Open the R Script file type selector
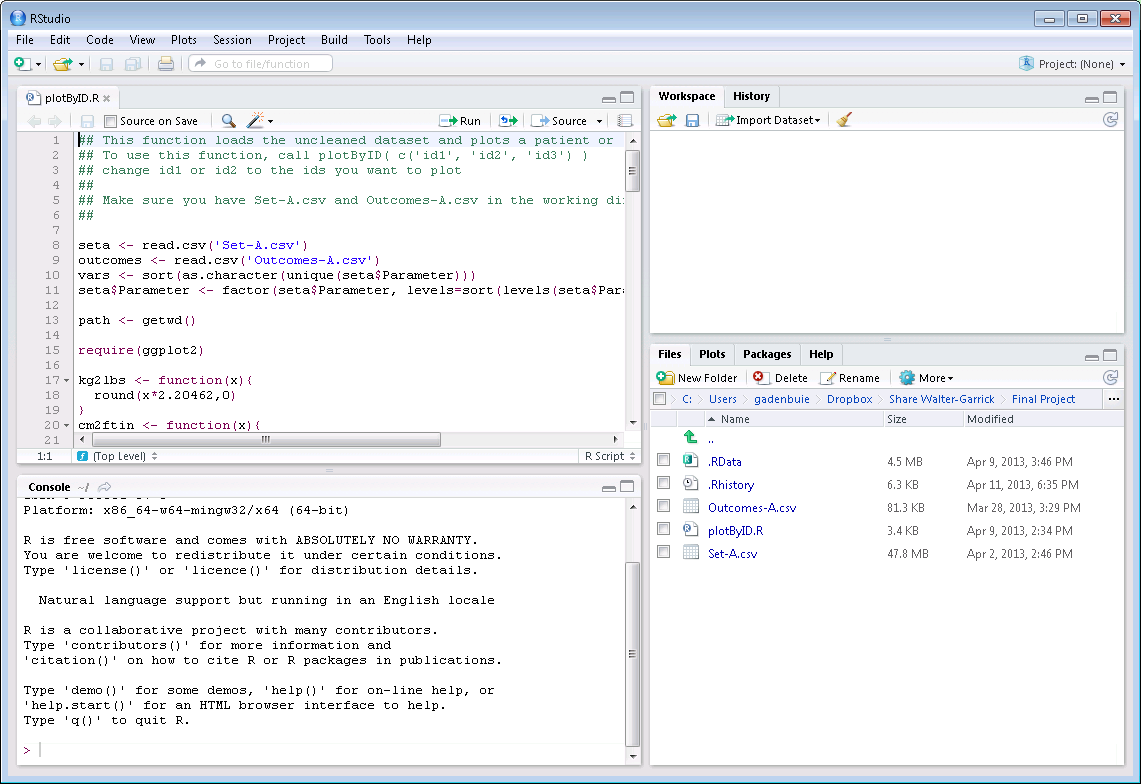The height and width of the screenshot is (784, 1141). (x=610, y=456)
